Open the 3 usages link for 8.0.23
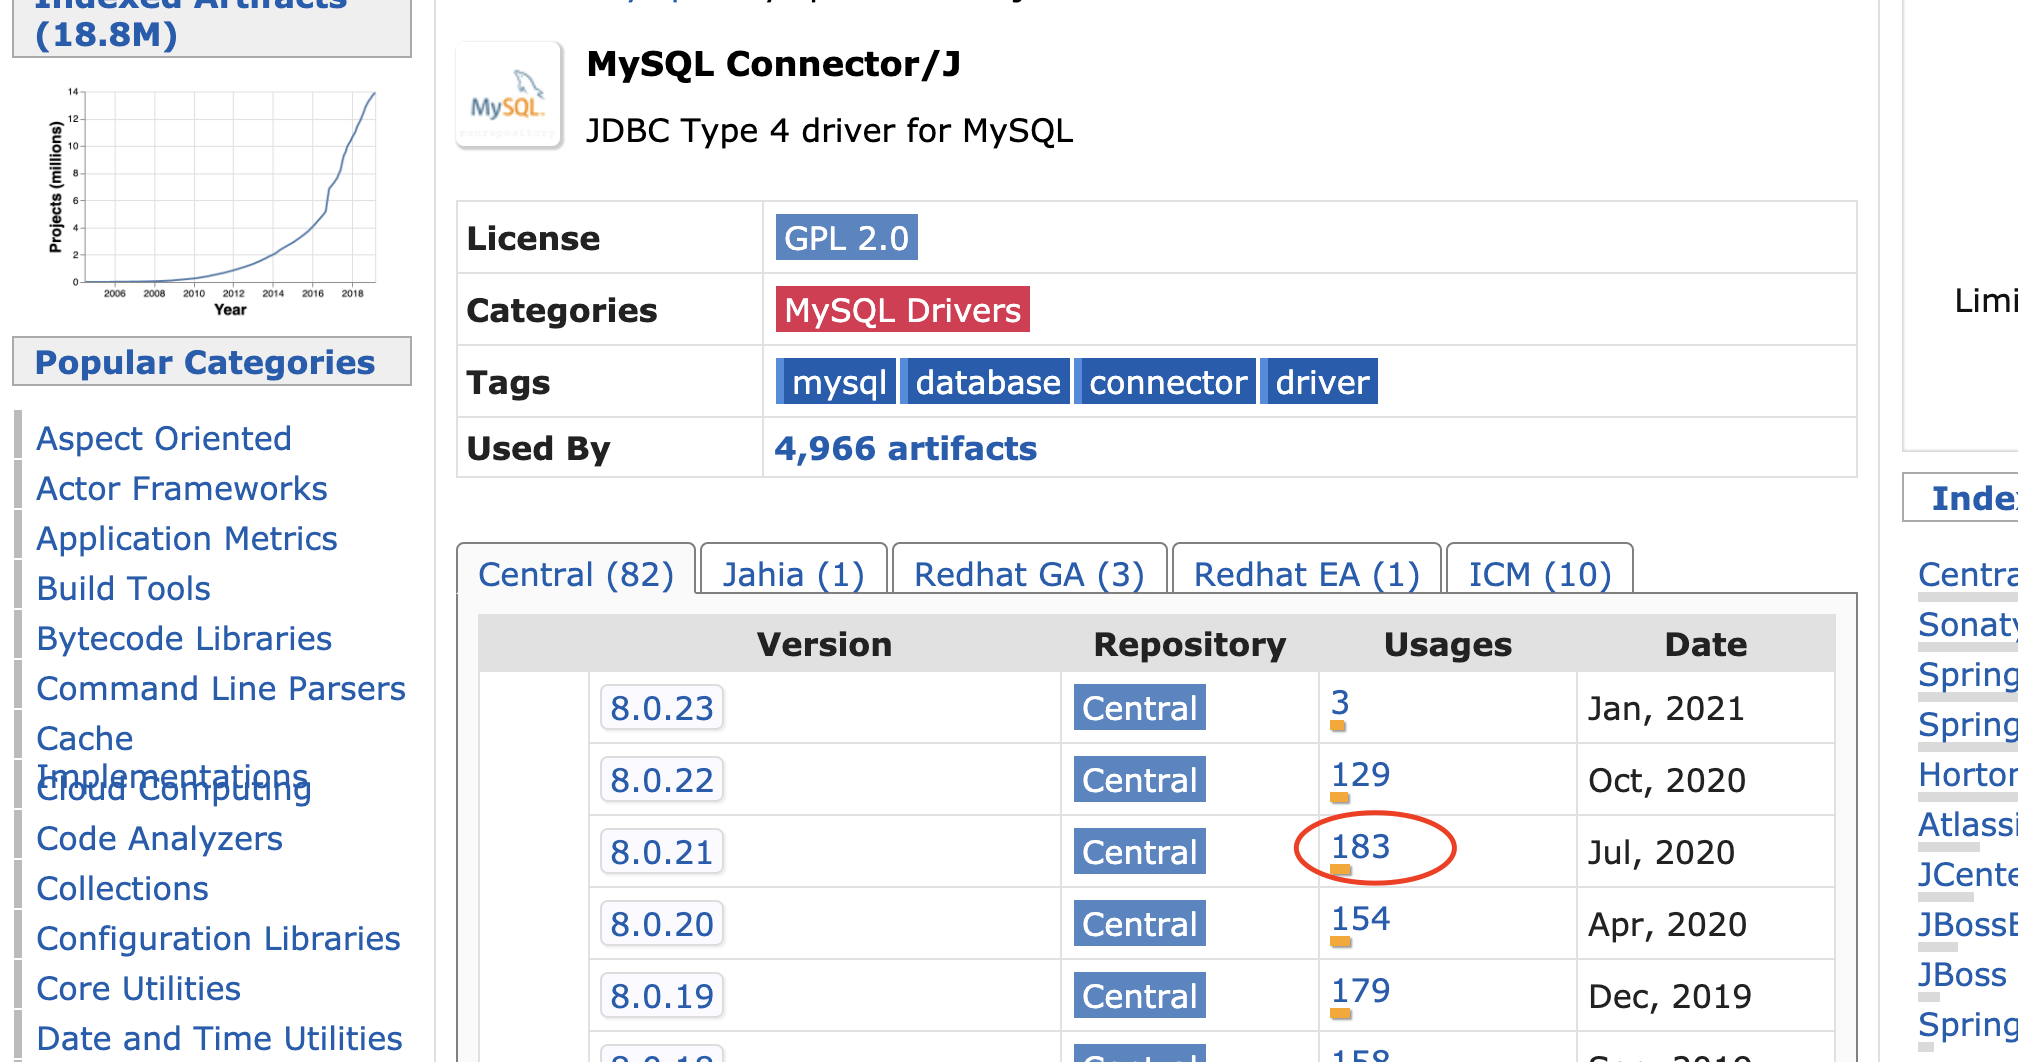This screenshot has height=1062, width=2018. tap(1340, 702)
